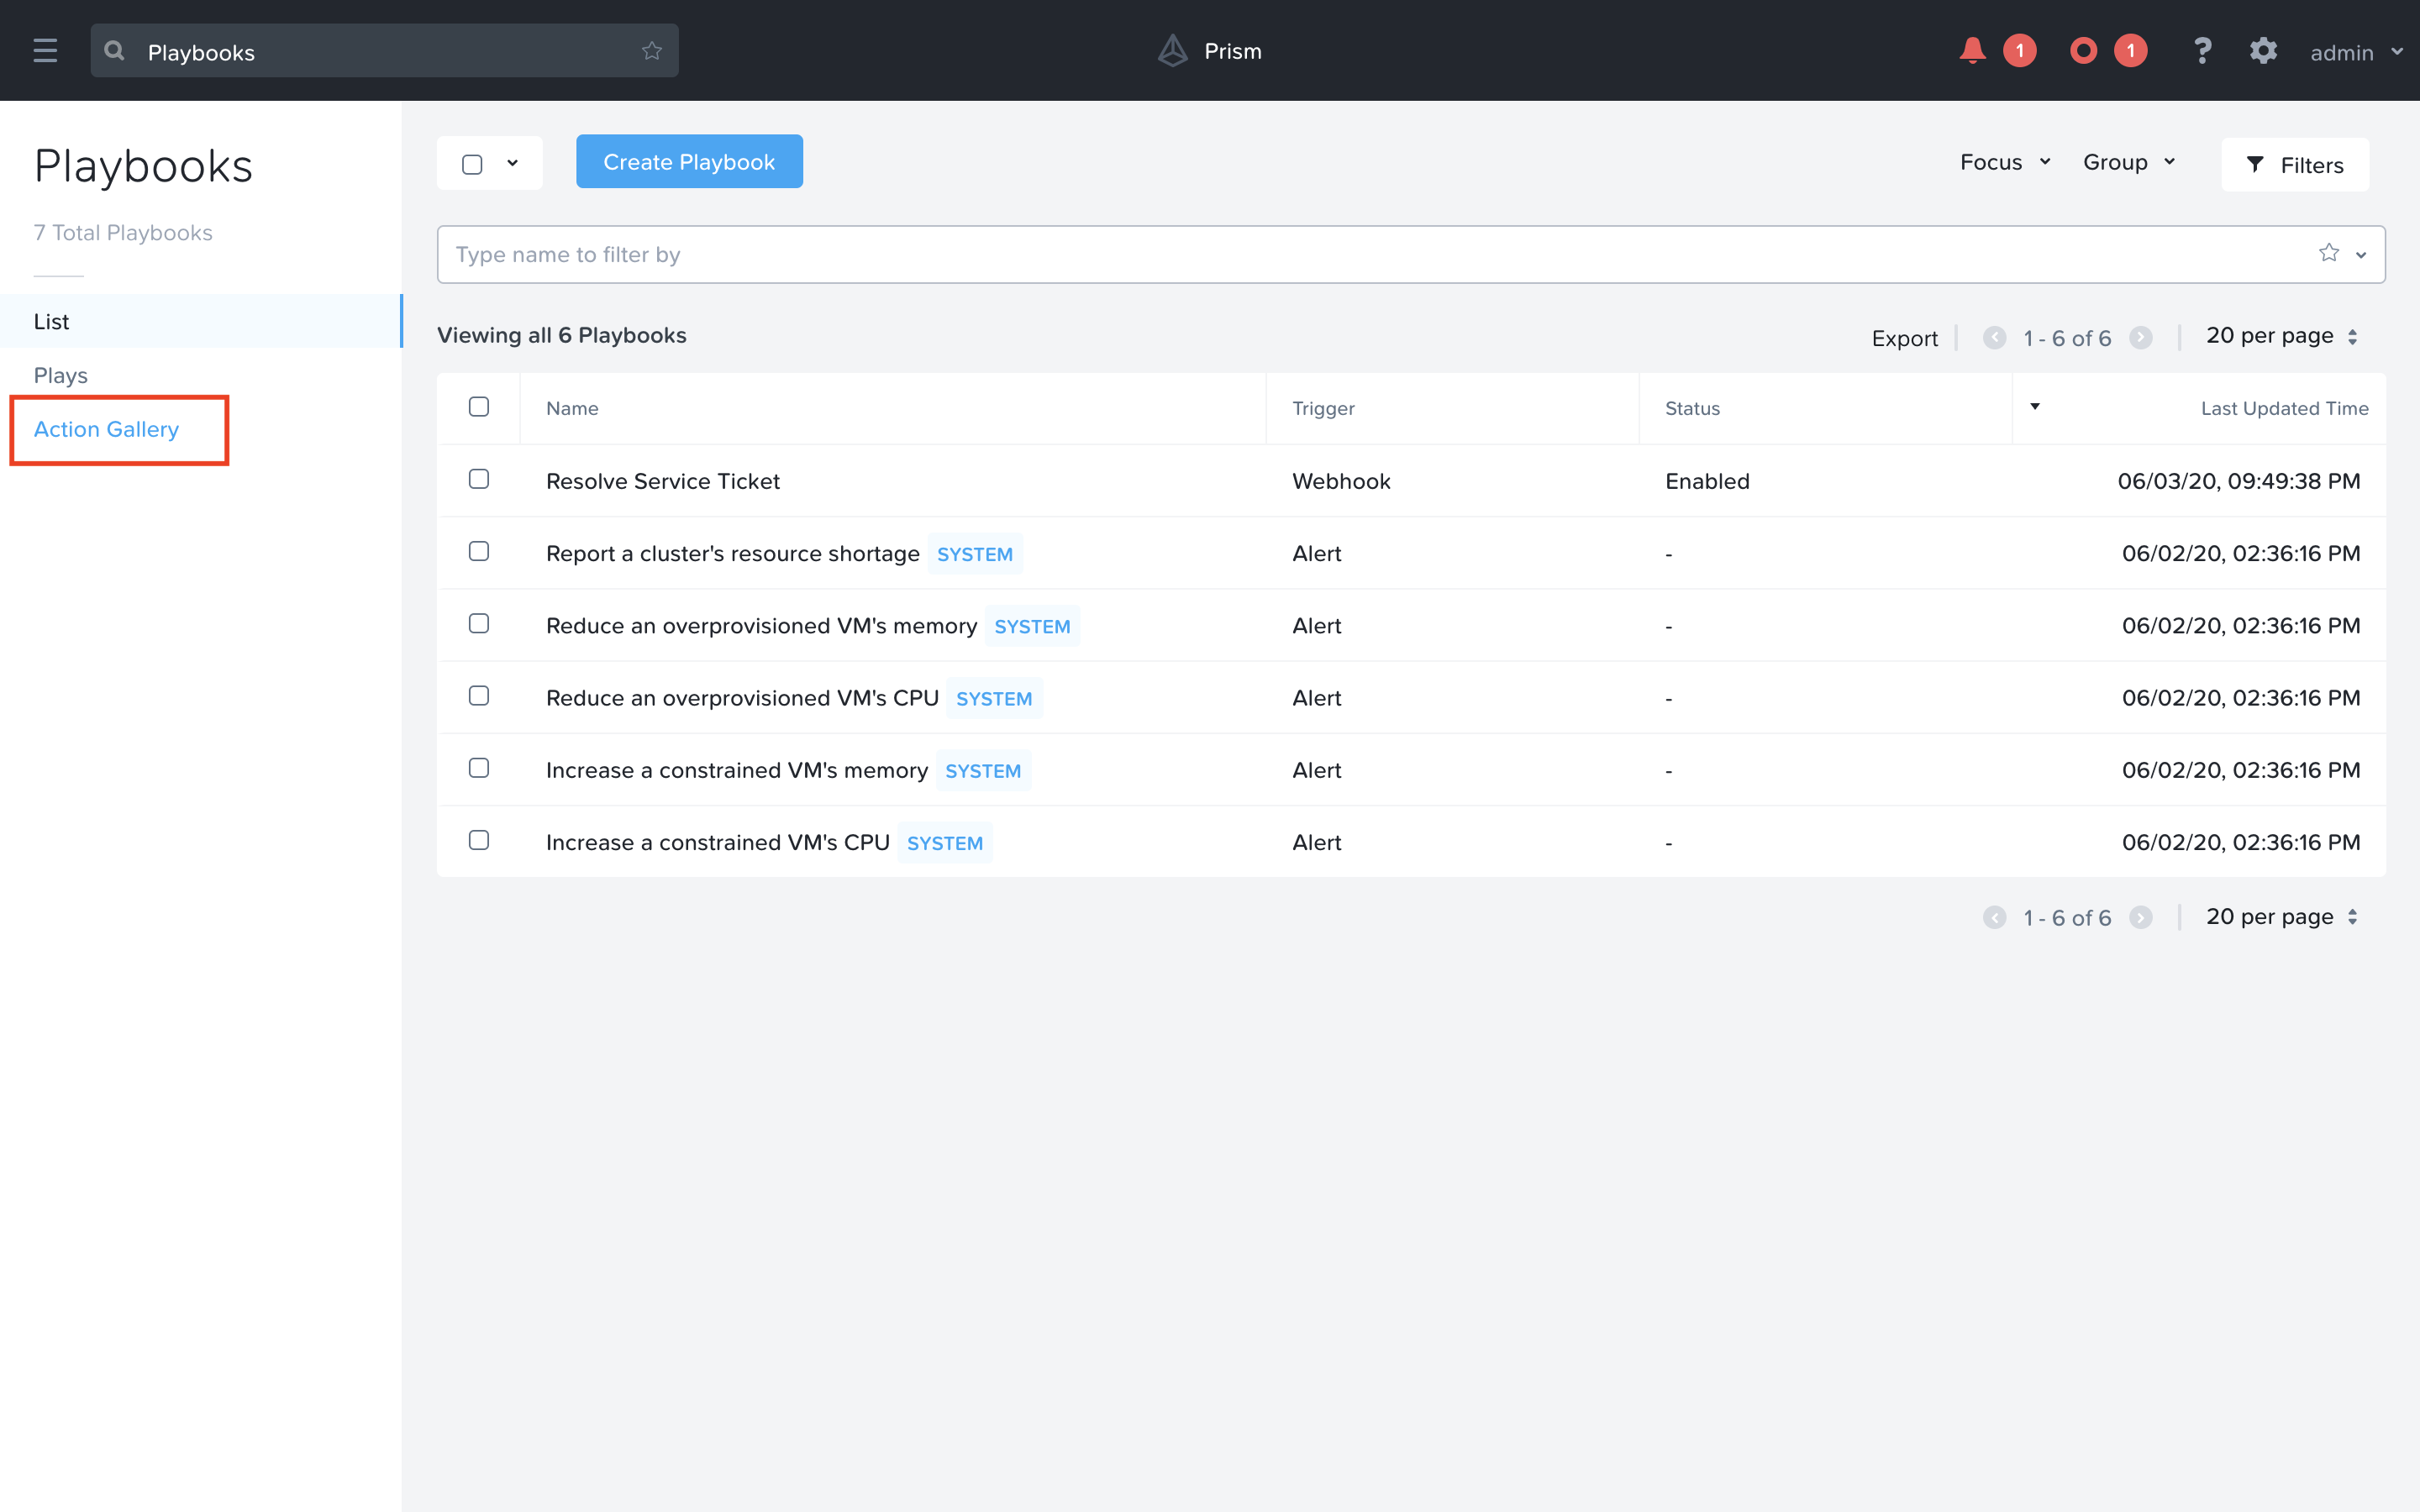Sort by the Name column header
This screenshot has height=1512, width=2420.
572,408
